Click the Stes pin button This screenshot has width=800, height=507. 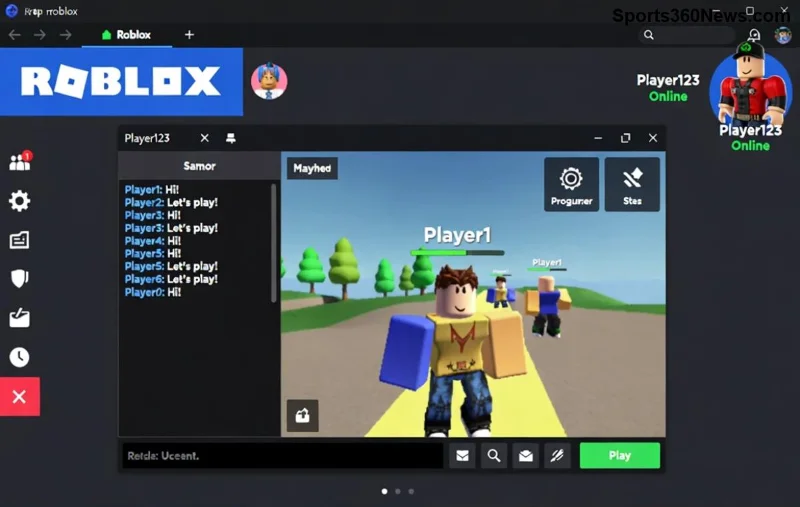coord(632,184)
